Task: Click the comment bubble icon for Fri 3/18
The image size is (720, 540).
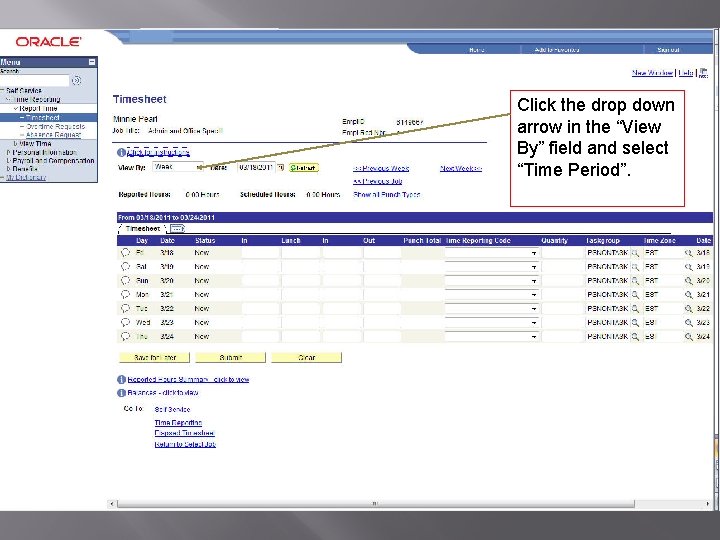Action: pyautogui.click(x=125, y=253)
